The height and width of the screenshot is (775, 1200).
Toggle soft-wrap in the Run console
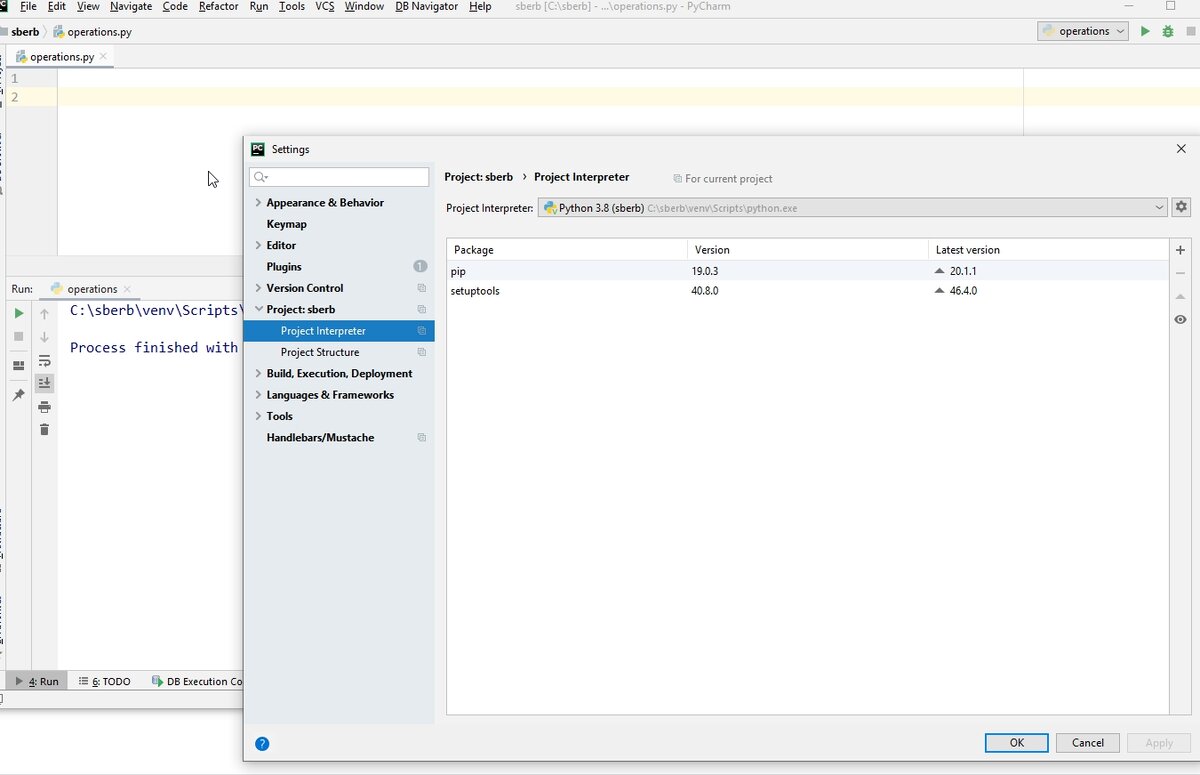[44, 361]
